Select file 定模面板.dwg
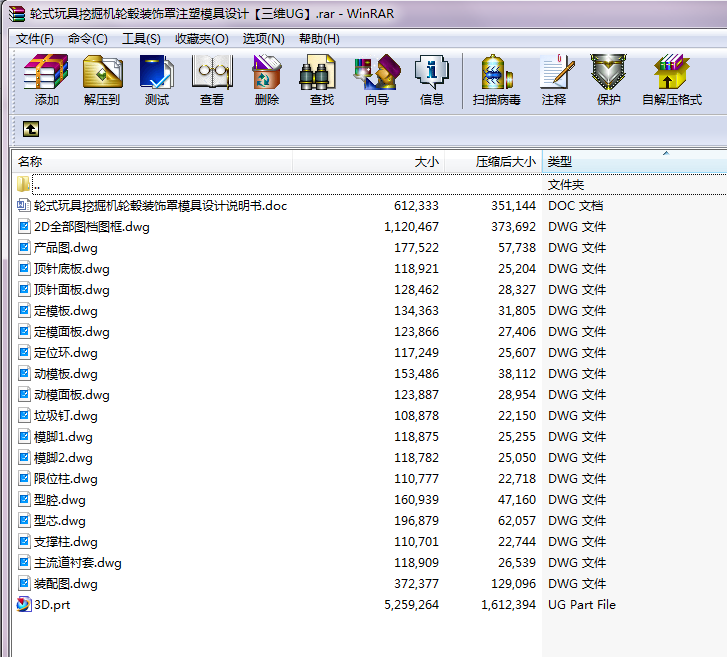Viewport: 727px width, 657px height. pos(71,332)
